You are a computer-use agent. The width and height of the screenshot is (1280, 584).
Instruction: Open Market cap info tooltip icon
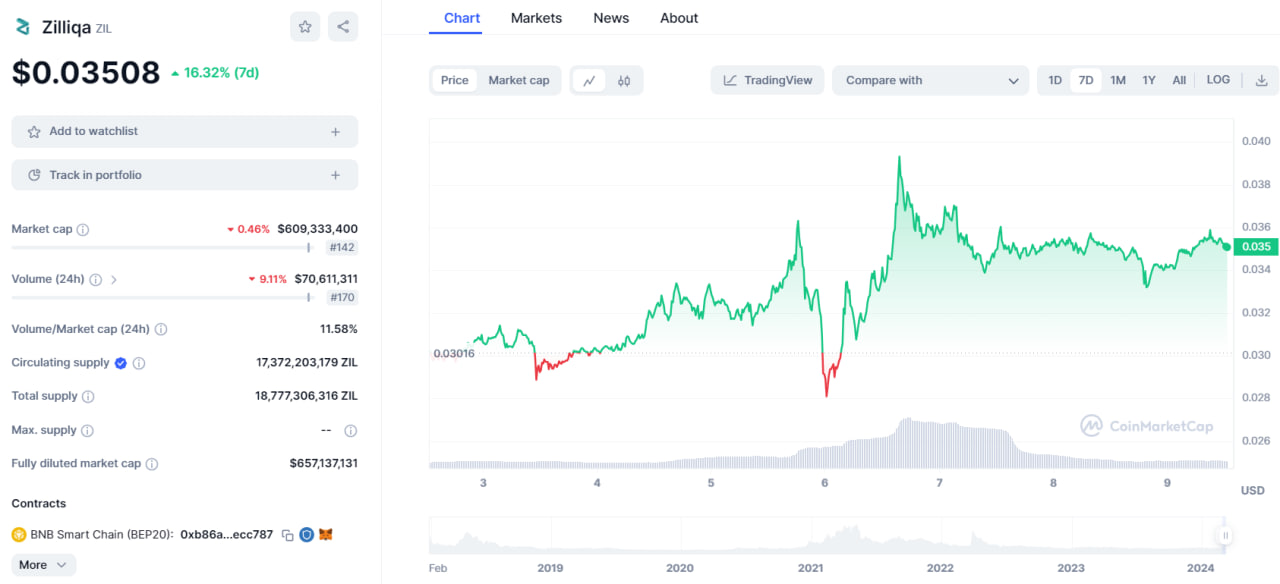tap(83, 230)
